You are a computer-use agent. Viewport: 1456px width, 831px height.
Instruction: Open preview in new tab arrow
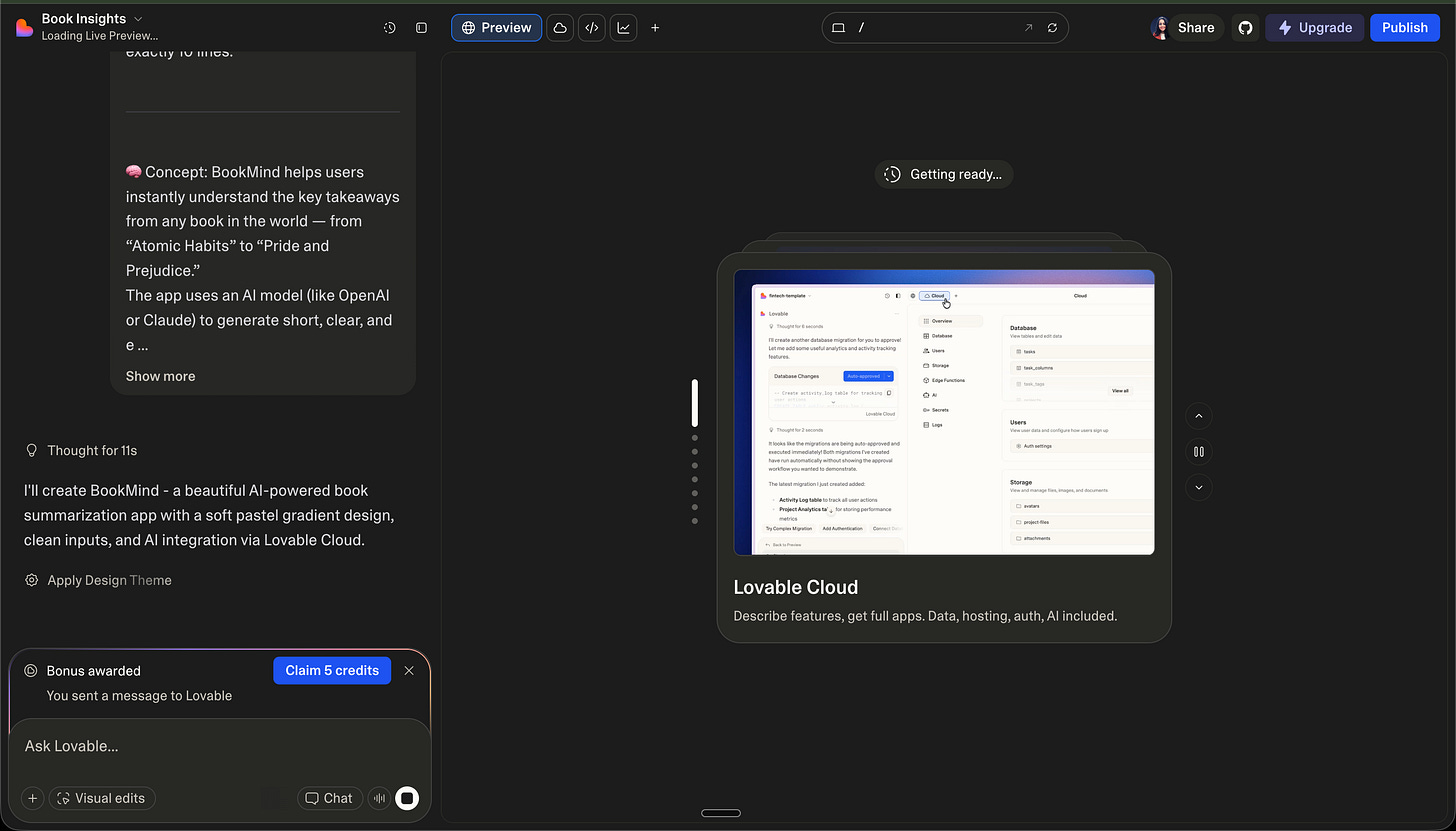(1028, 28)
